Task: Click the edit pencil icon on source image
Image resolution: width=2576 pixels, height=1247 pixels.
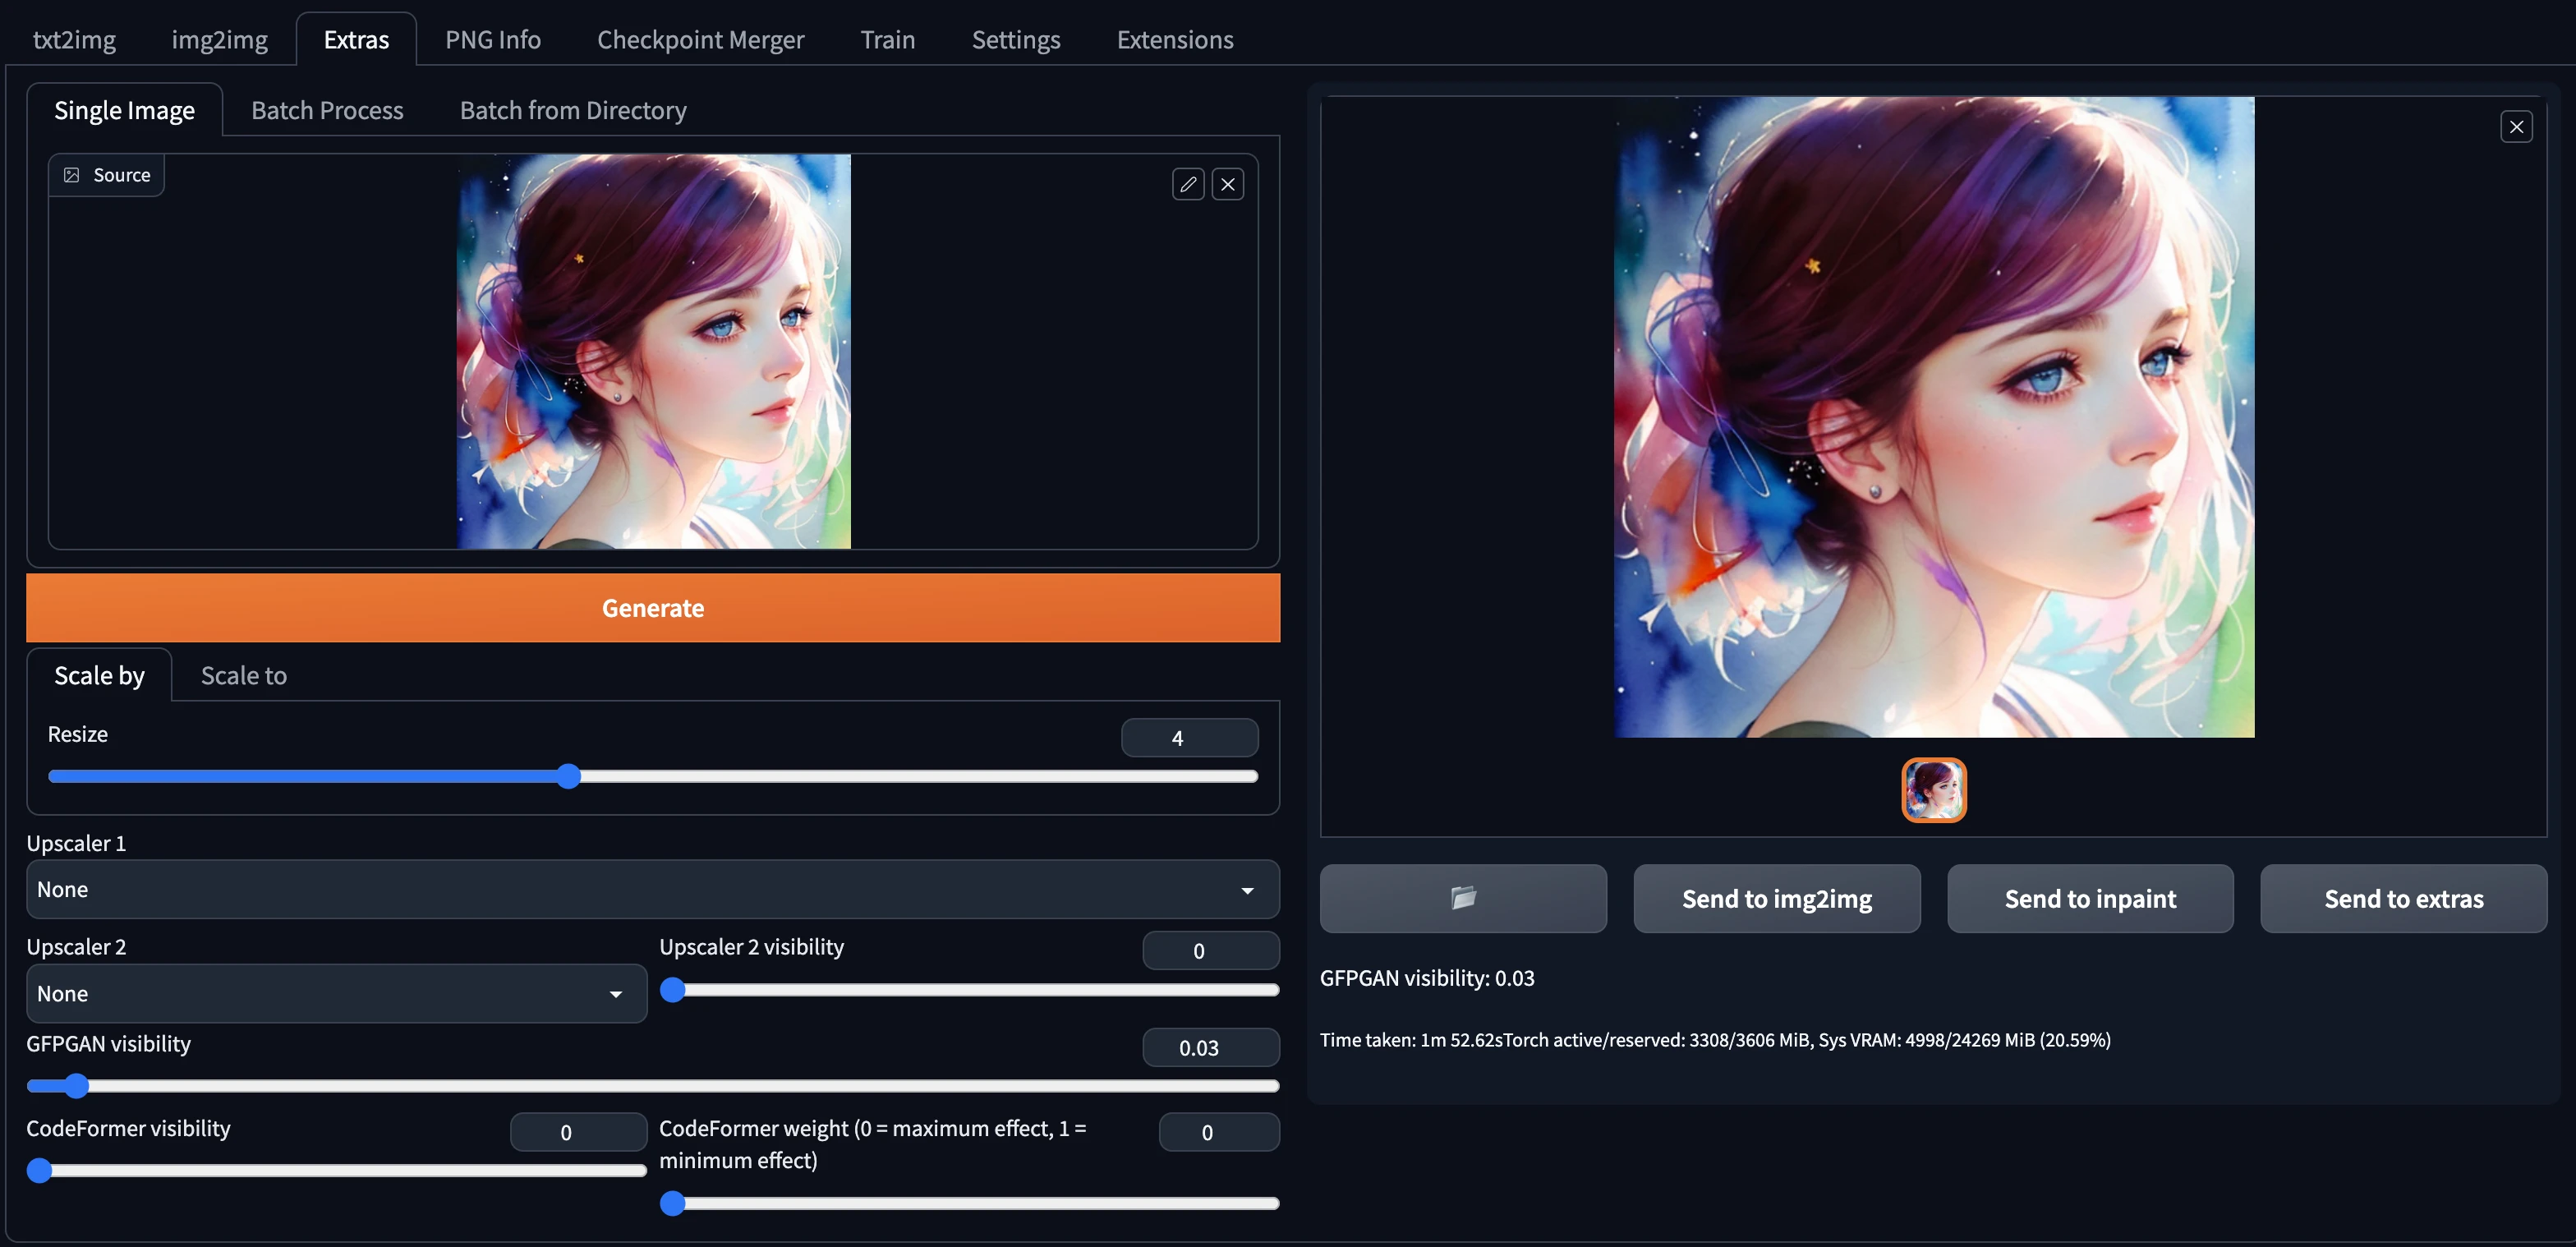Action: 1188,184
